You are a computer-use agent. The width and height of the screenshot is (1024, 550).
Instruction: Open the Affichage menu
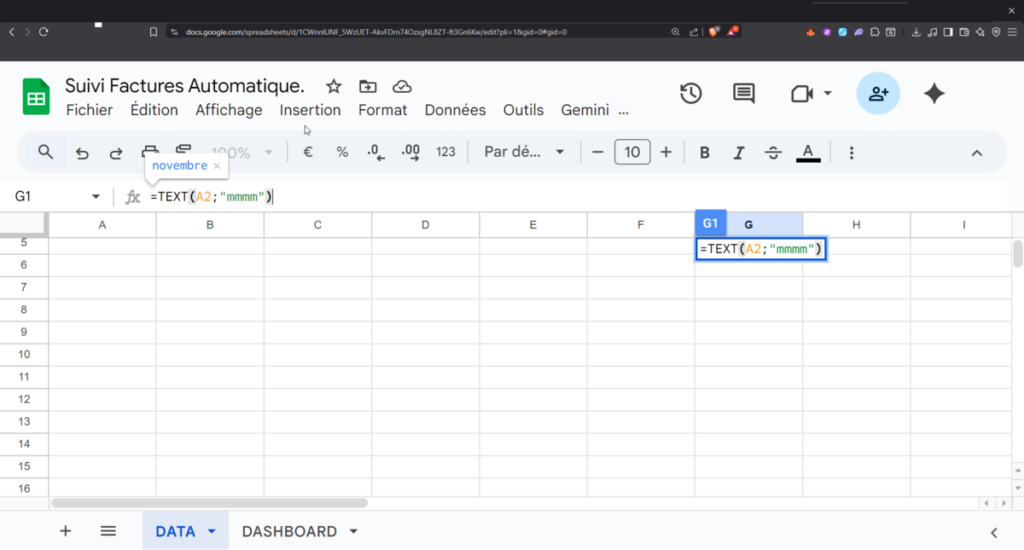pos(229,110)
